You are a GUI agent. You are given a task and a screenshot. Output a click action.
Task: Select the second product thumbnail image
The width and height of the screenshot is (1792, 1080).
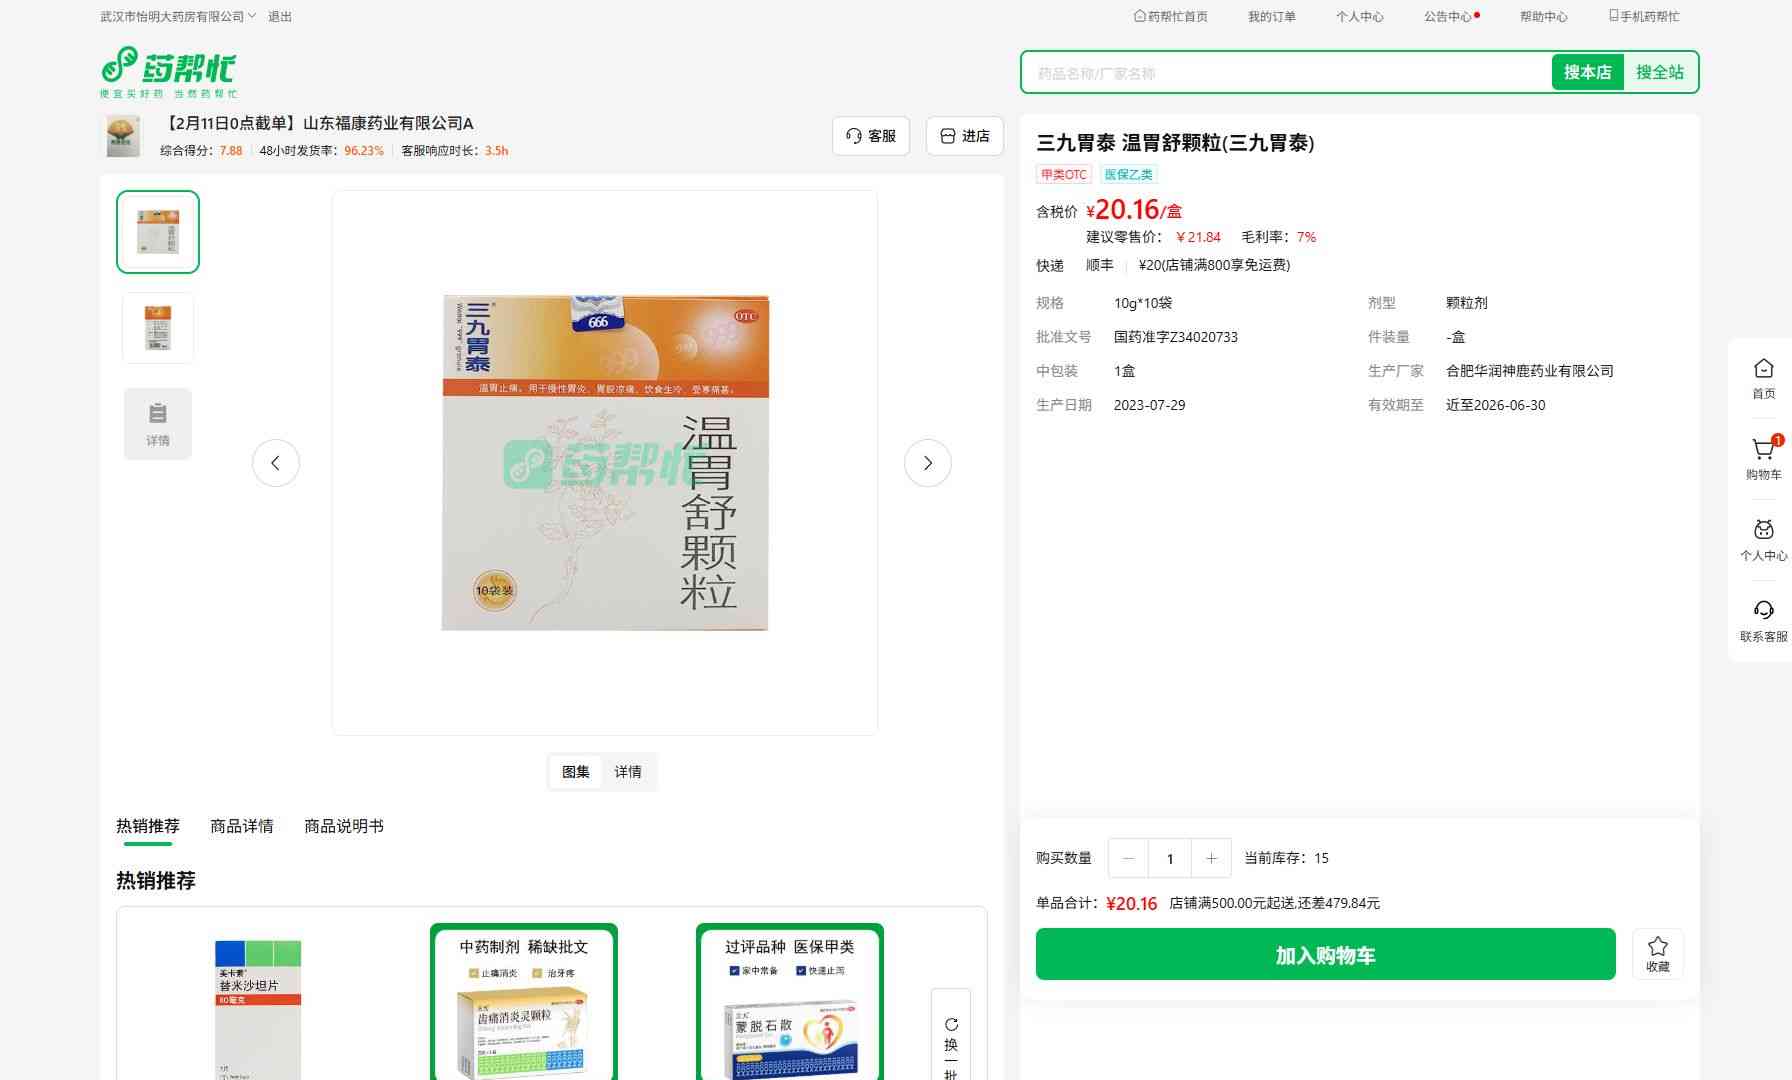pyautogui.click(x=158, y=328)
